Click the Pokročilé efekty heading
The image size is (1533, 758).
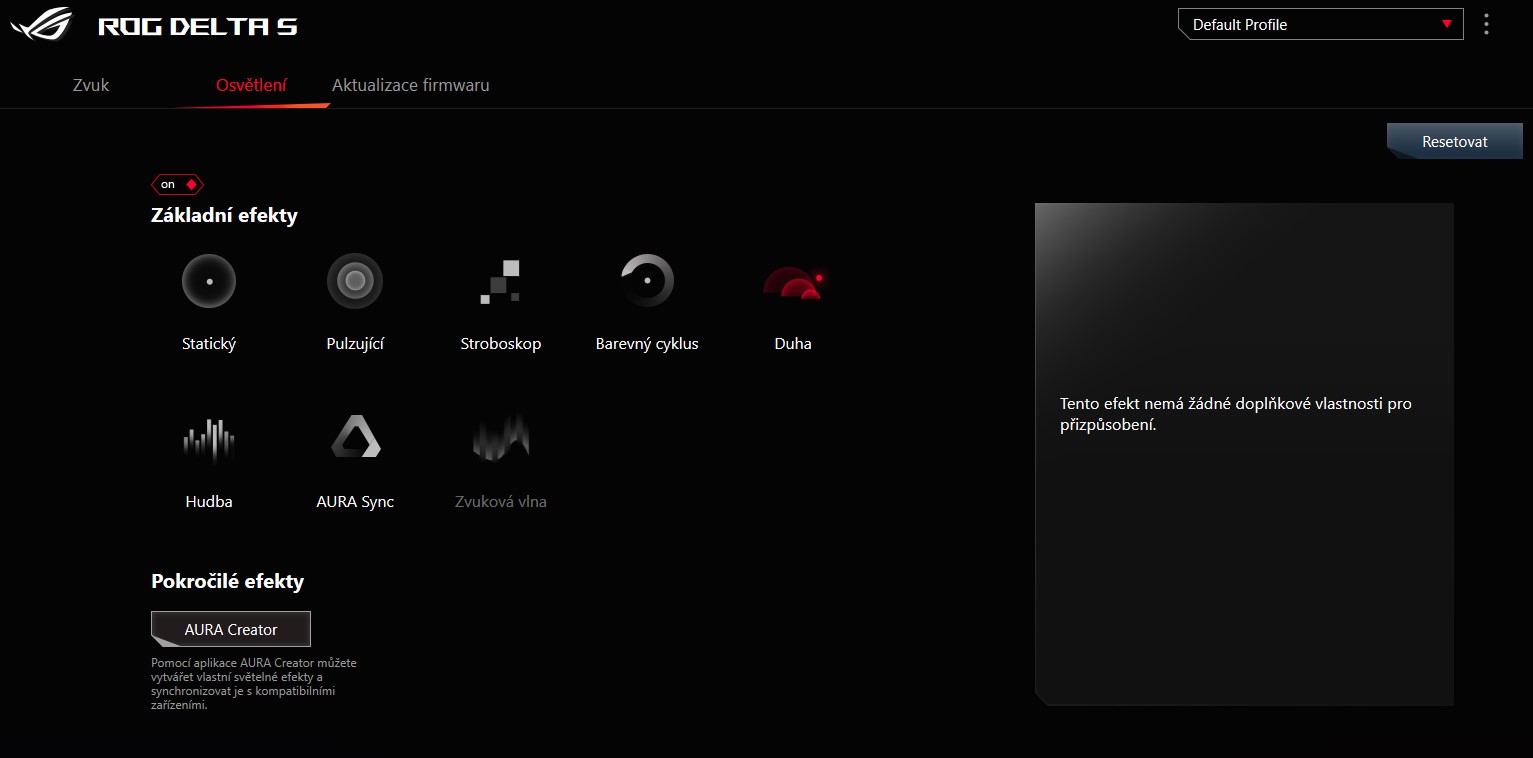(x=227, y=581)
